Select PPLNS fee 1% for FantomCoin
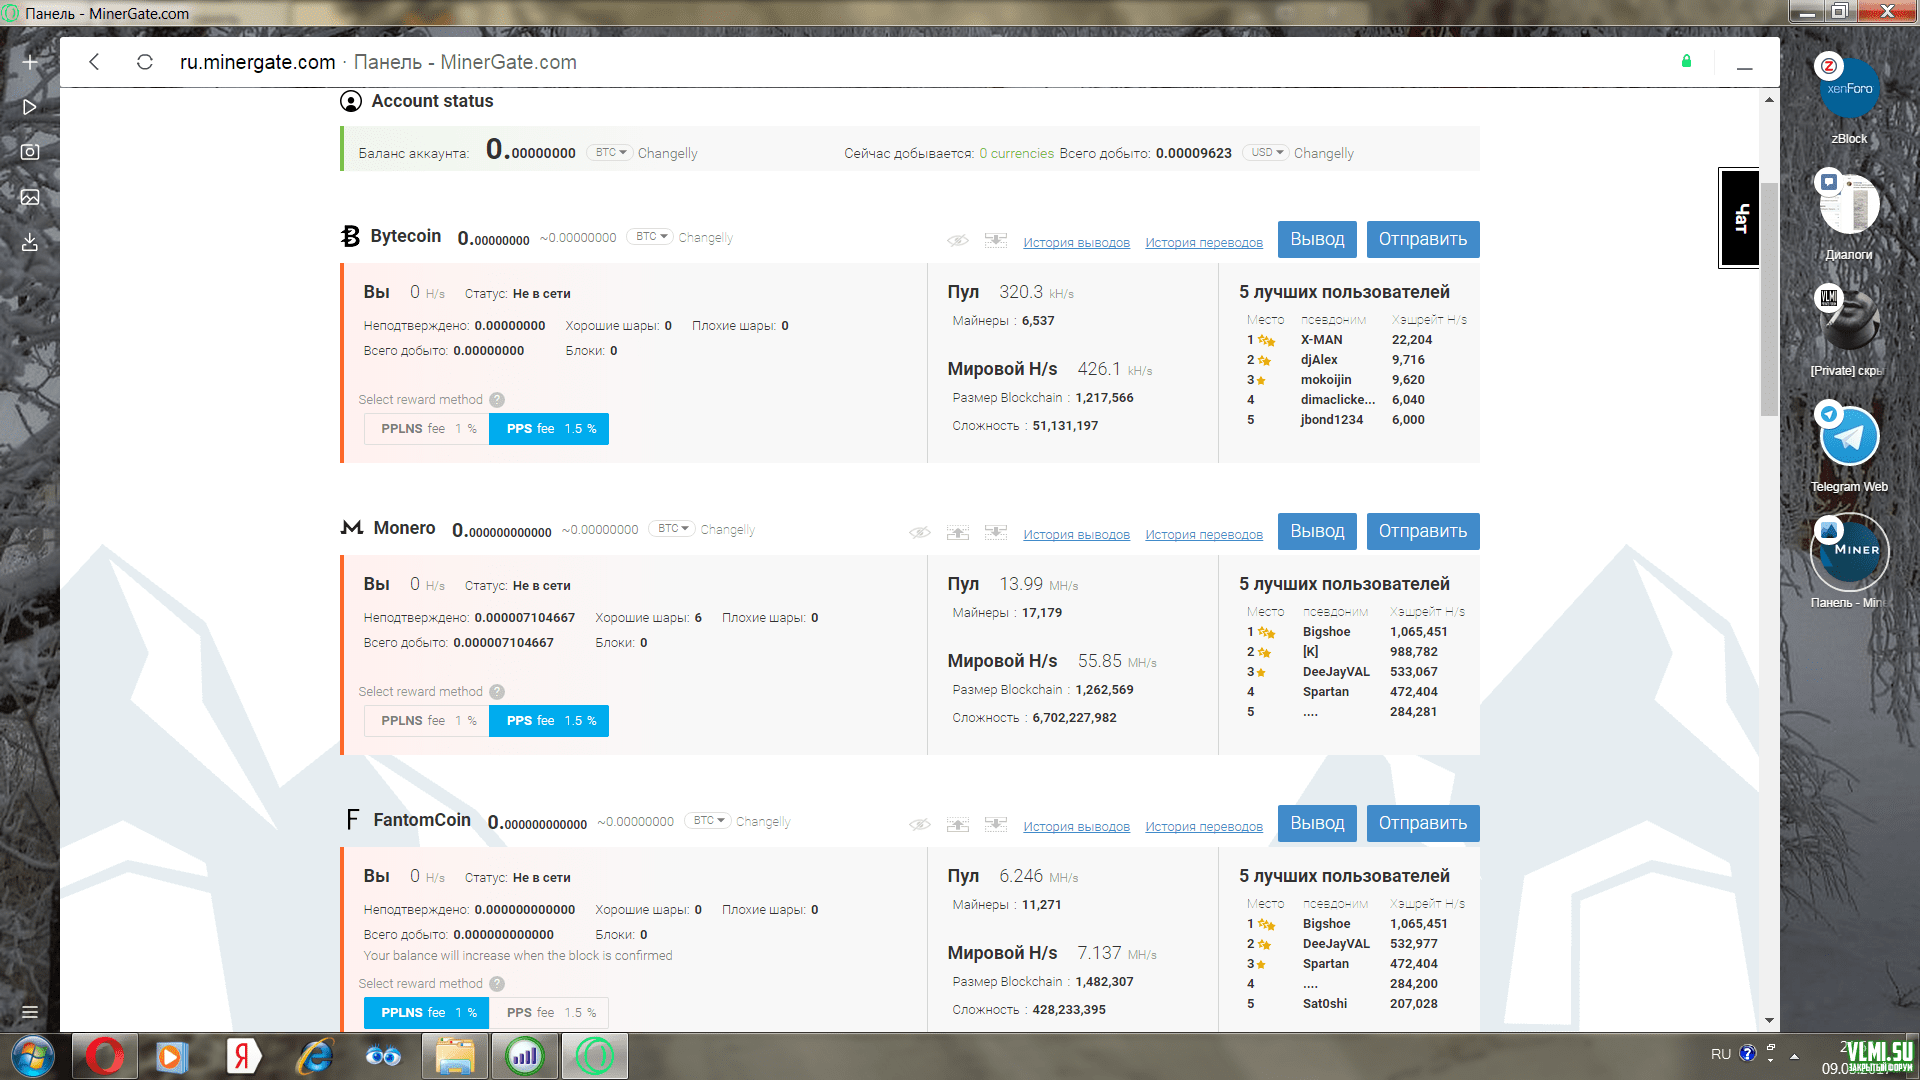 [x=427, y=1013]
